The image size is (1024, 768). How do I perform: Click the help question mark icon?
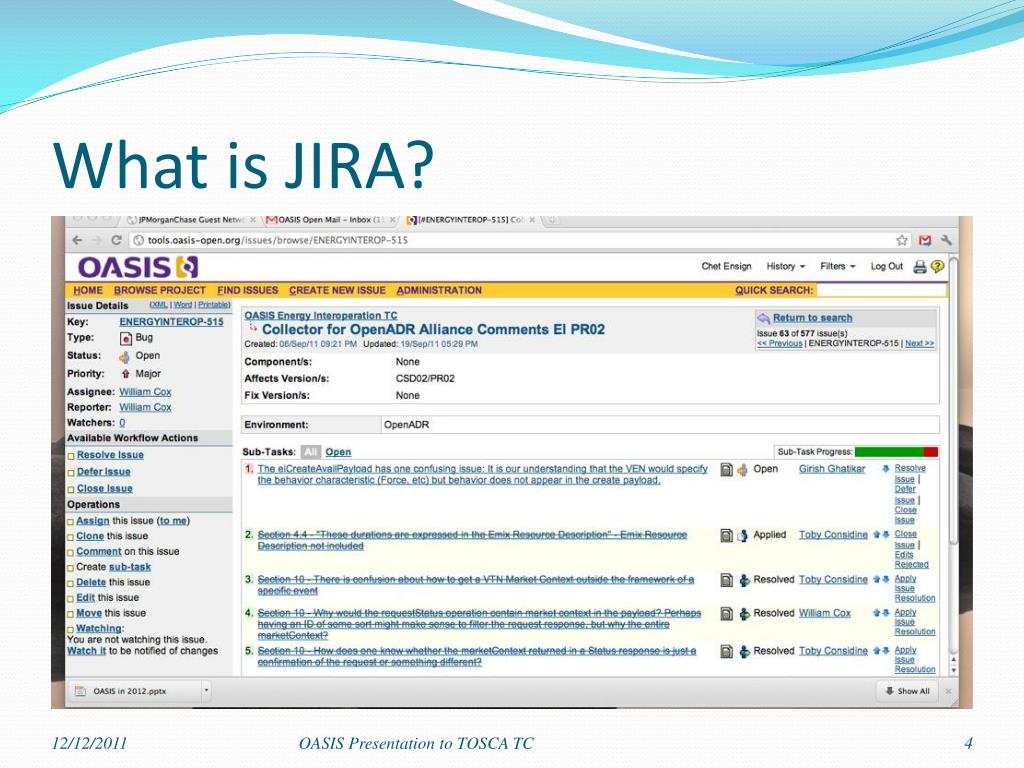937,266
